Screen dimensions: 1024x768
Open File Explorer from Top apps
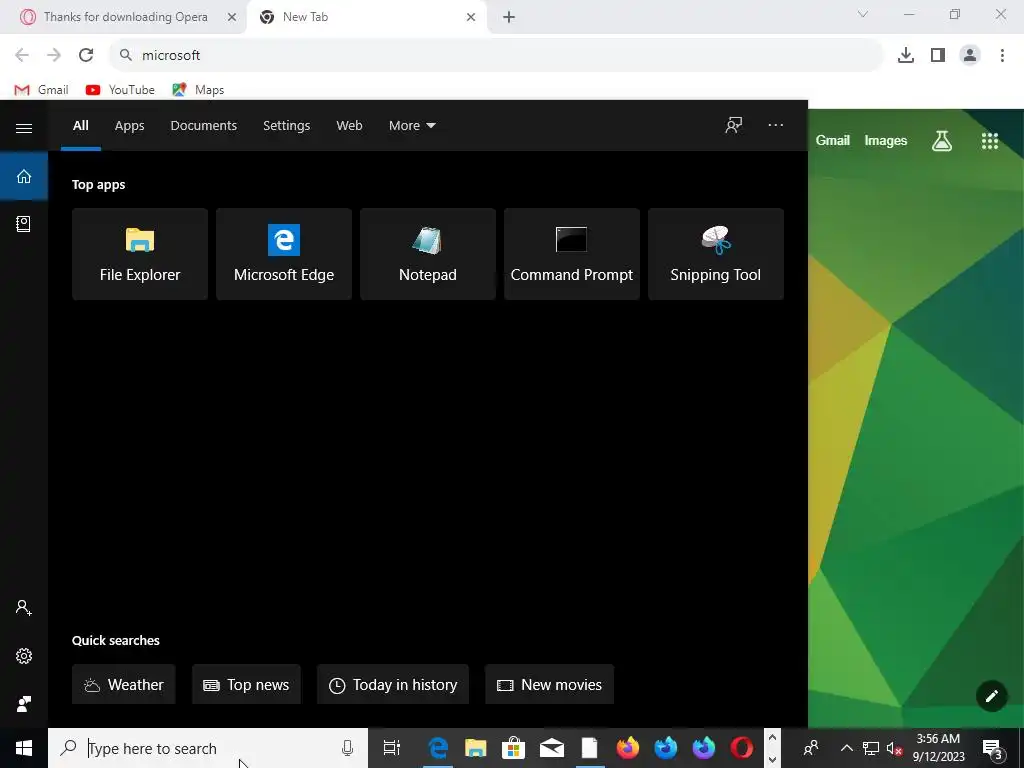click(x=140, y=254)
